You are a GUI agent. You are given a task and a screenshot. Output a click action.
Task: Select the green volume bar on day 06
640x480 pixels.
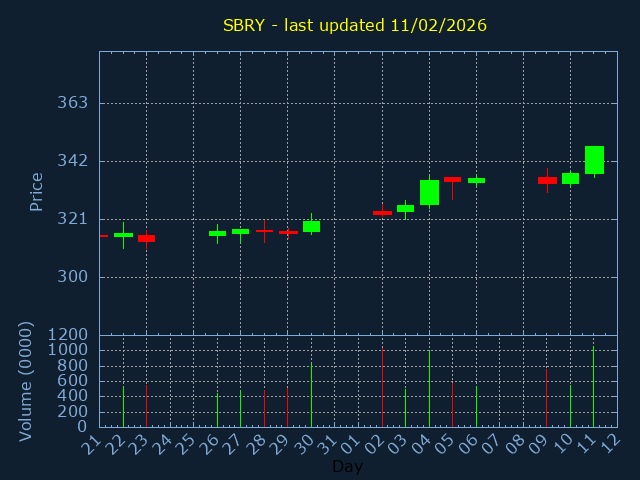[476, 406]
